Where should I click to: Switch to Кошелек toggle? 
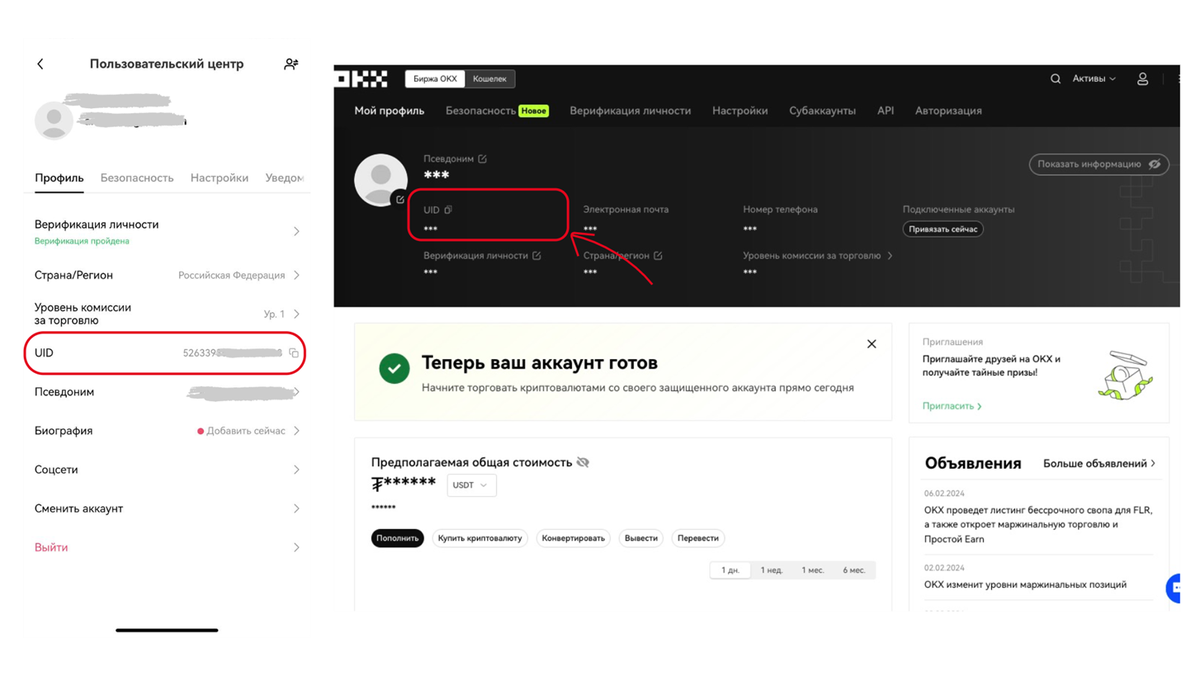(x=490, y=79)
